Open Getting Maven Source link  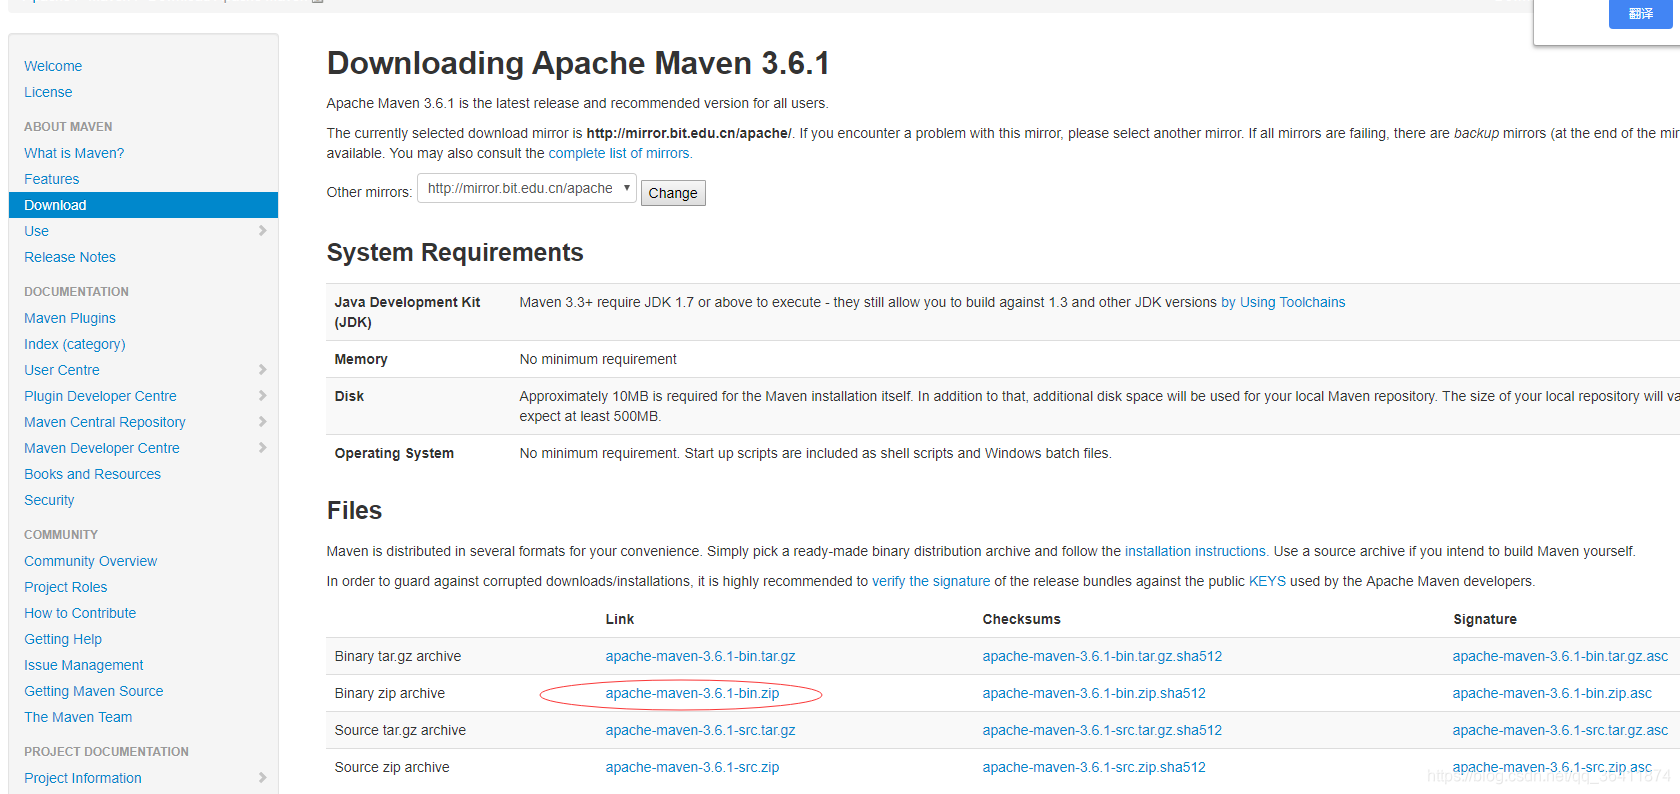pyautogui.click(x=94, y=691)
